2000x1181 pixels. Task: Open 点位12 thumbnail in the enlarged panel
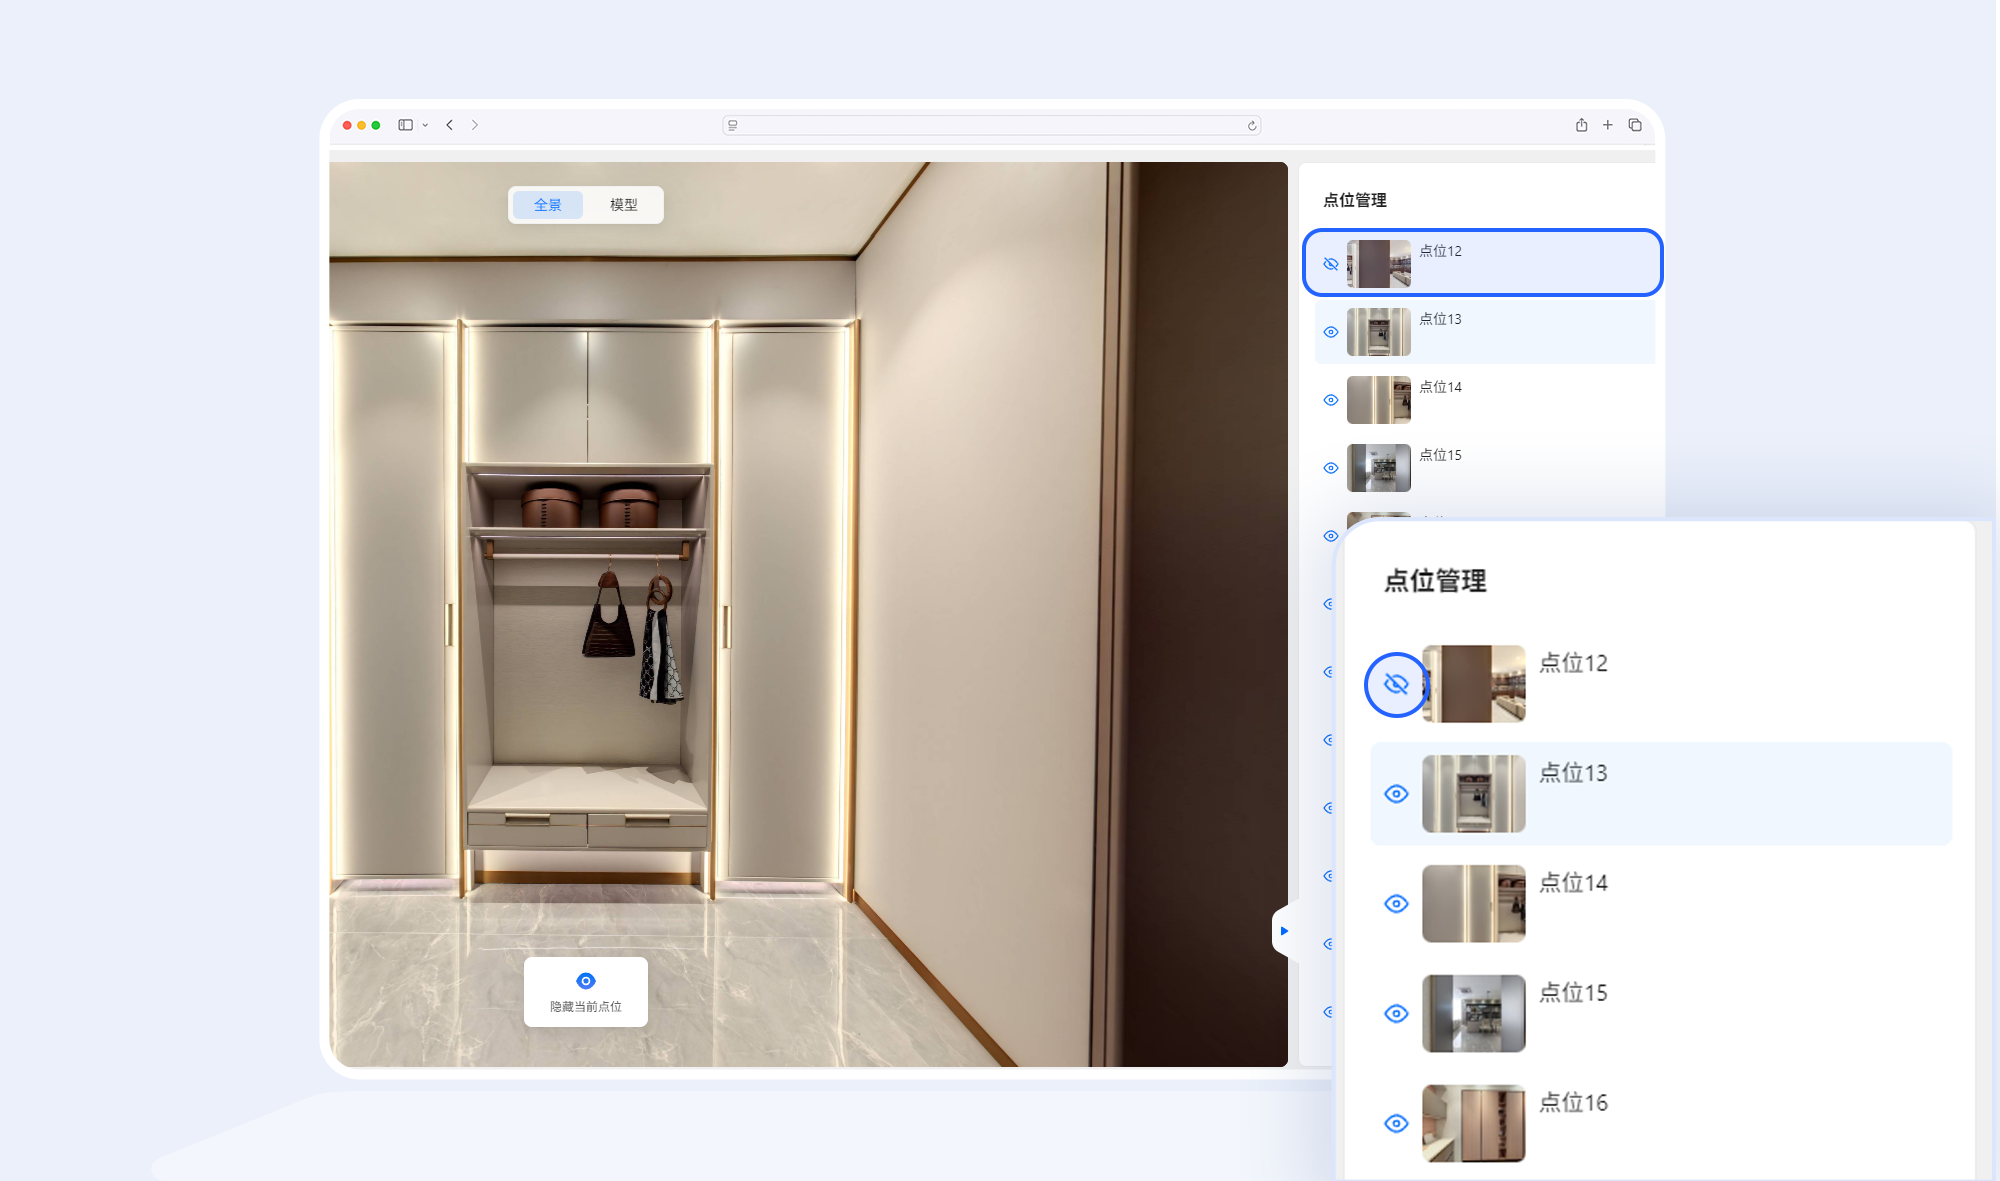(x=1474, y=684)
